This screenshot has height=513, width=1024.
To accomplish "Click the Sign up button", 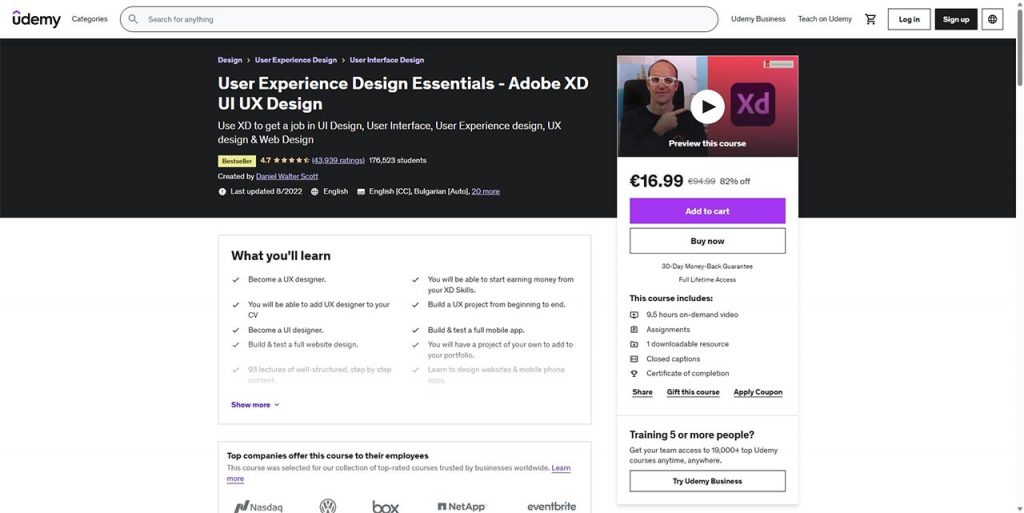I will click(956, 19).
